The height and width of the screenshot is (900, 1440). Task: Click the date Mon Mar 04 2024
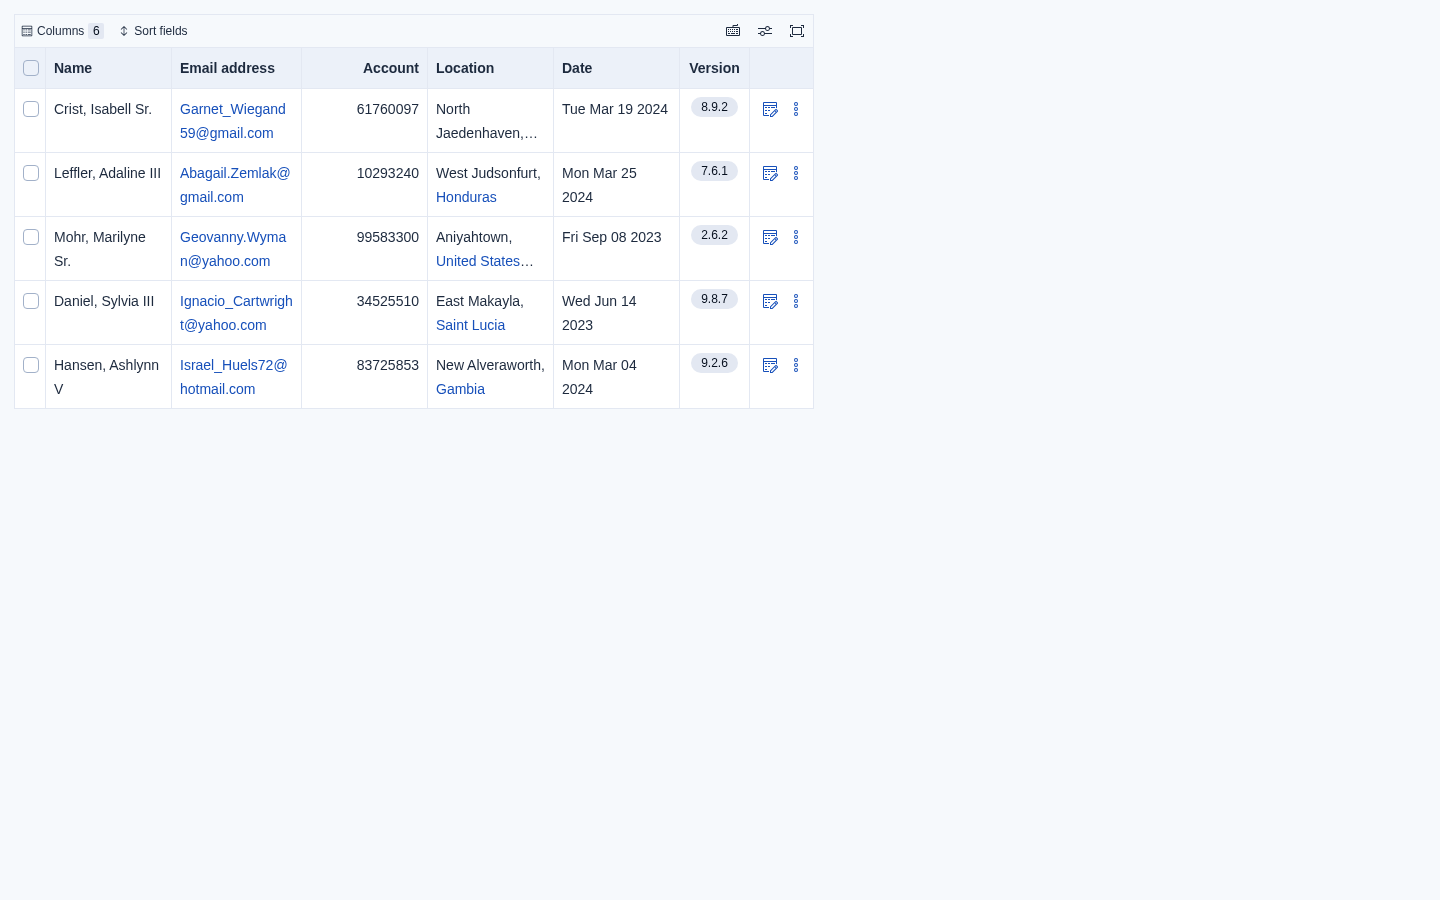(599, 377)
